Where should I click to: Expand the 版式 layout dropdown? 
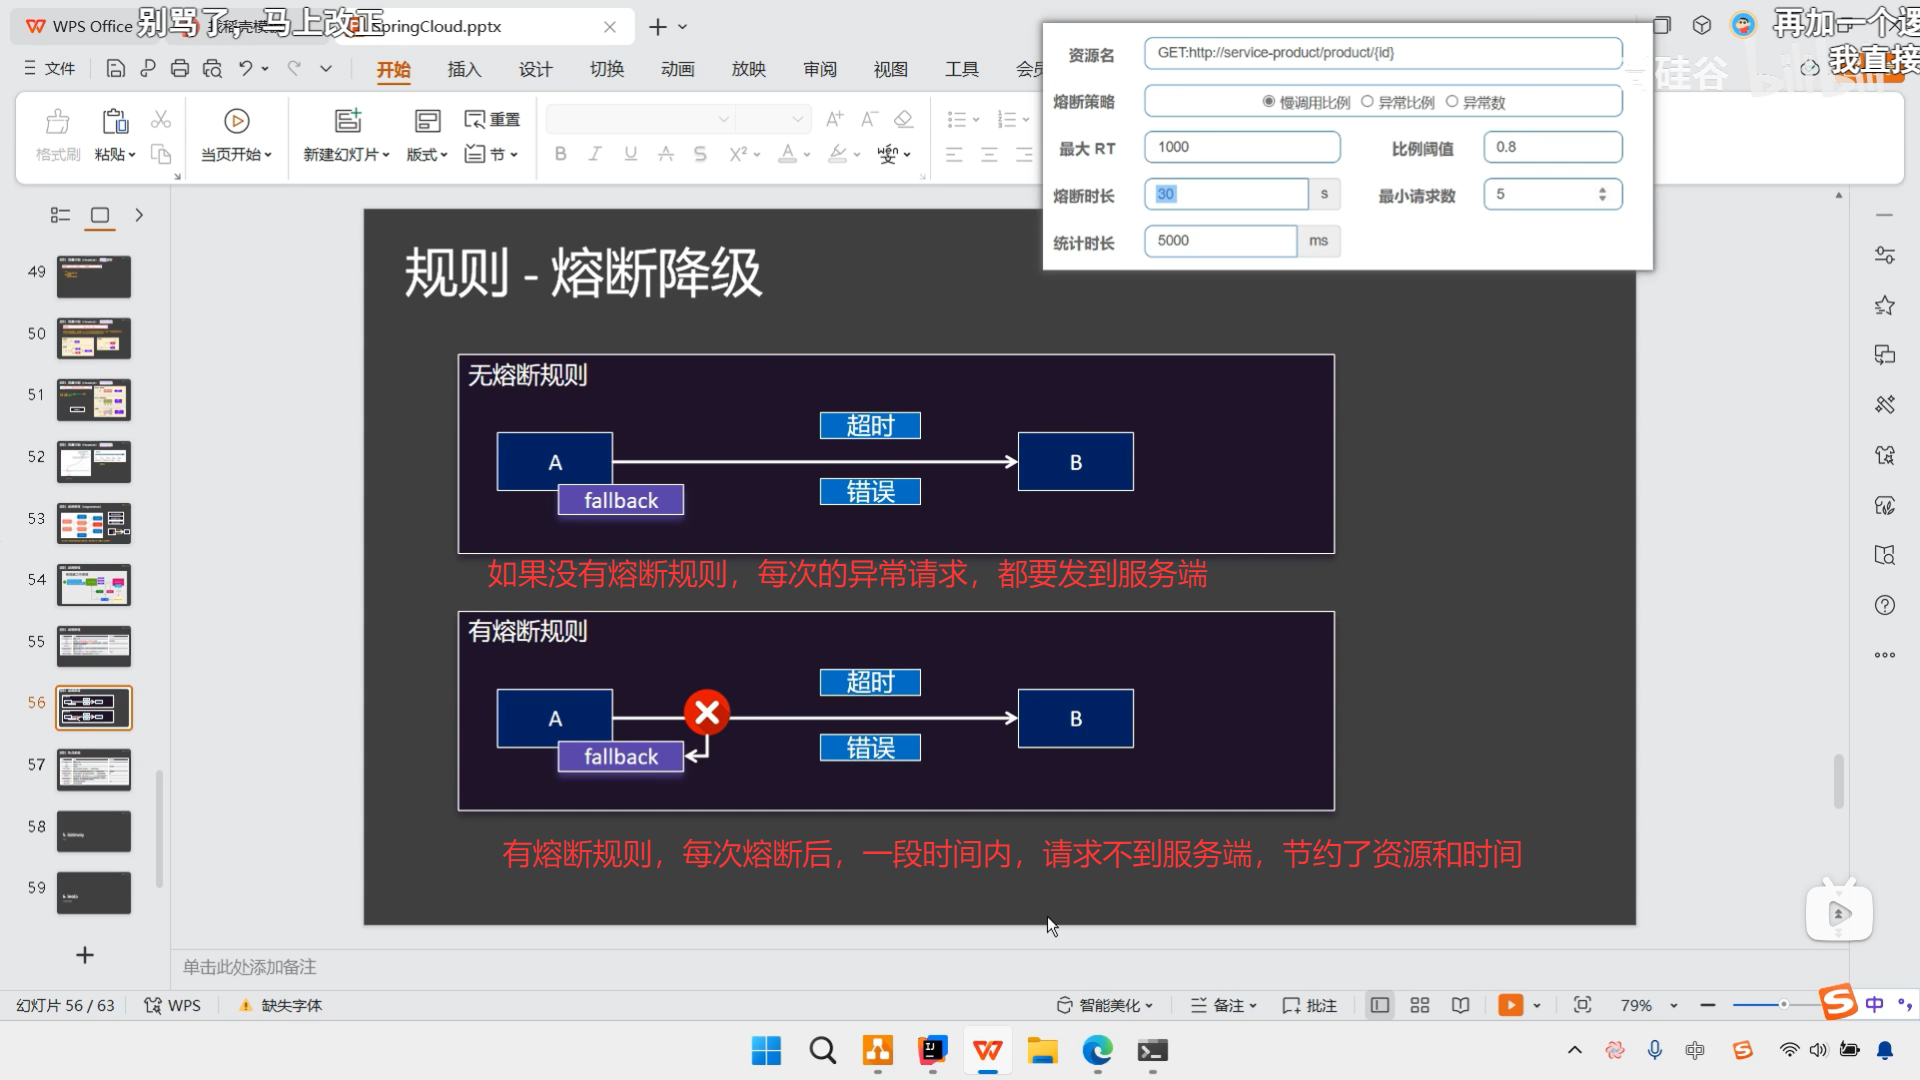point(427,154)
